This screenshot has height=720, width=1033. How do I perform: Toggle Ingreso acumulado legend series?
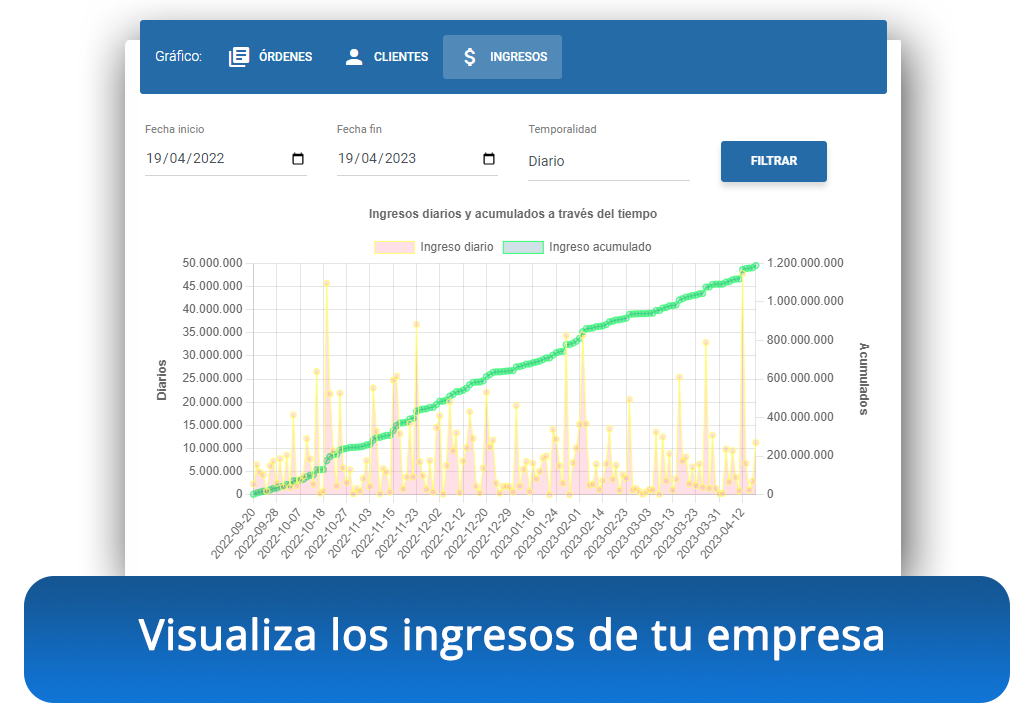tap(600, 247)
